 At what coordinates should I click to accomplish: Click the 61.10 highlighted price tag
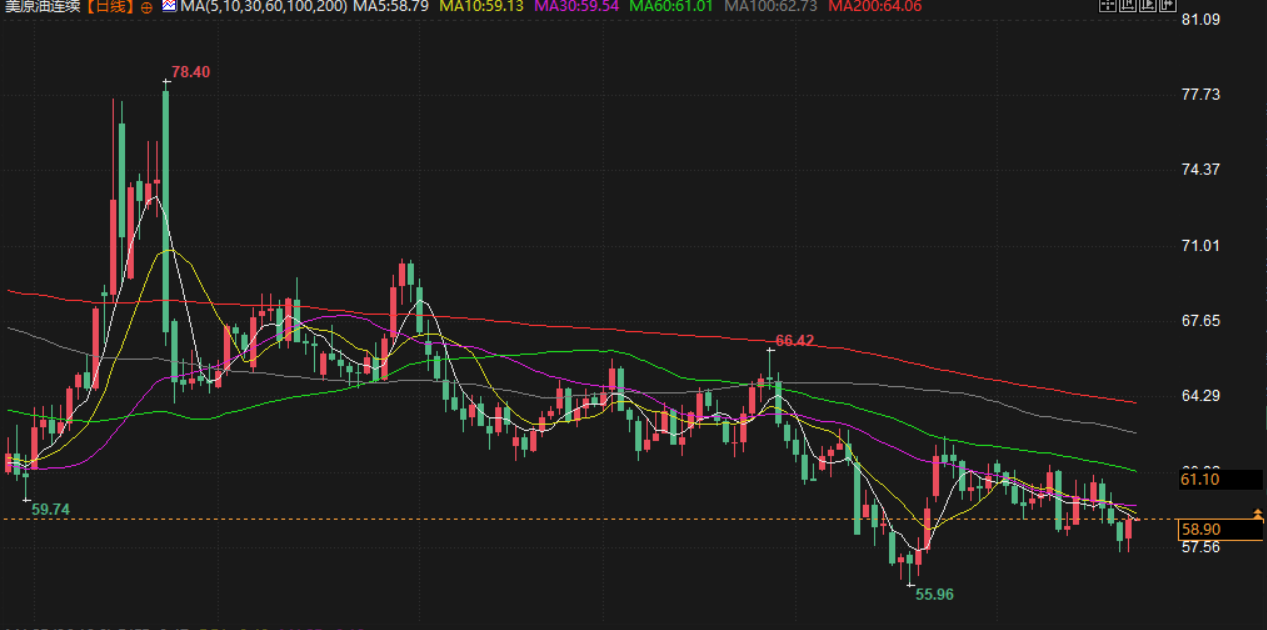click(1220, 480)
